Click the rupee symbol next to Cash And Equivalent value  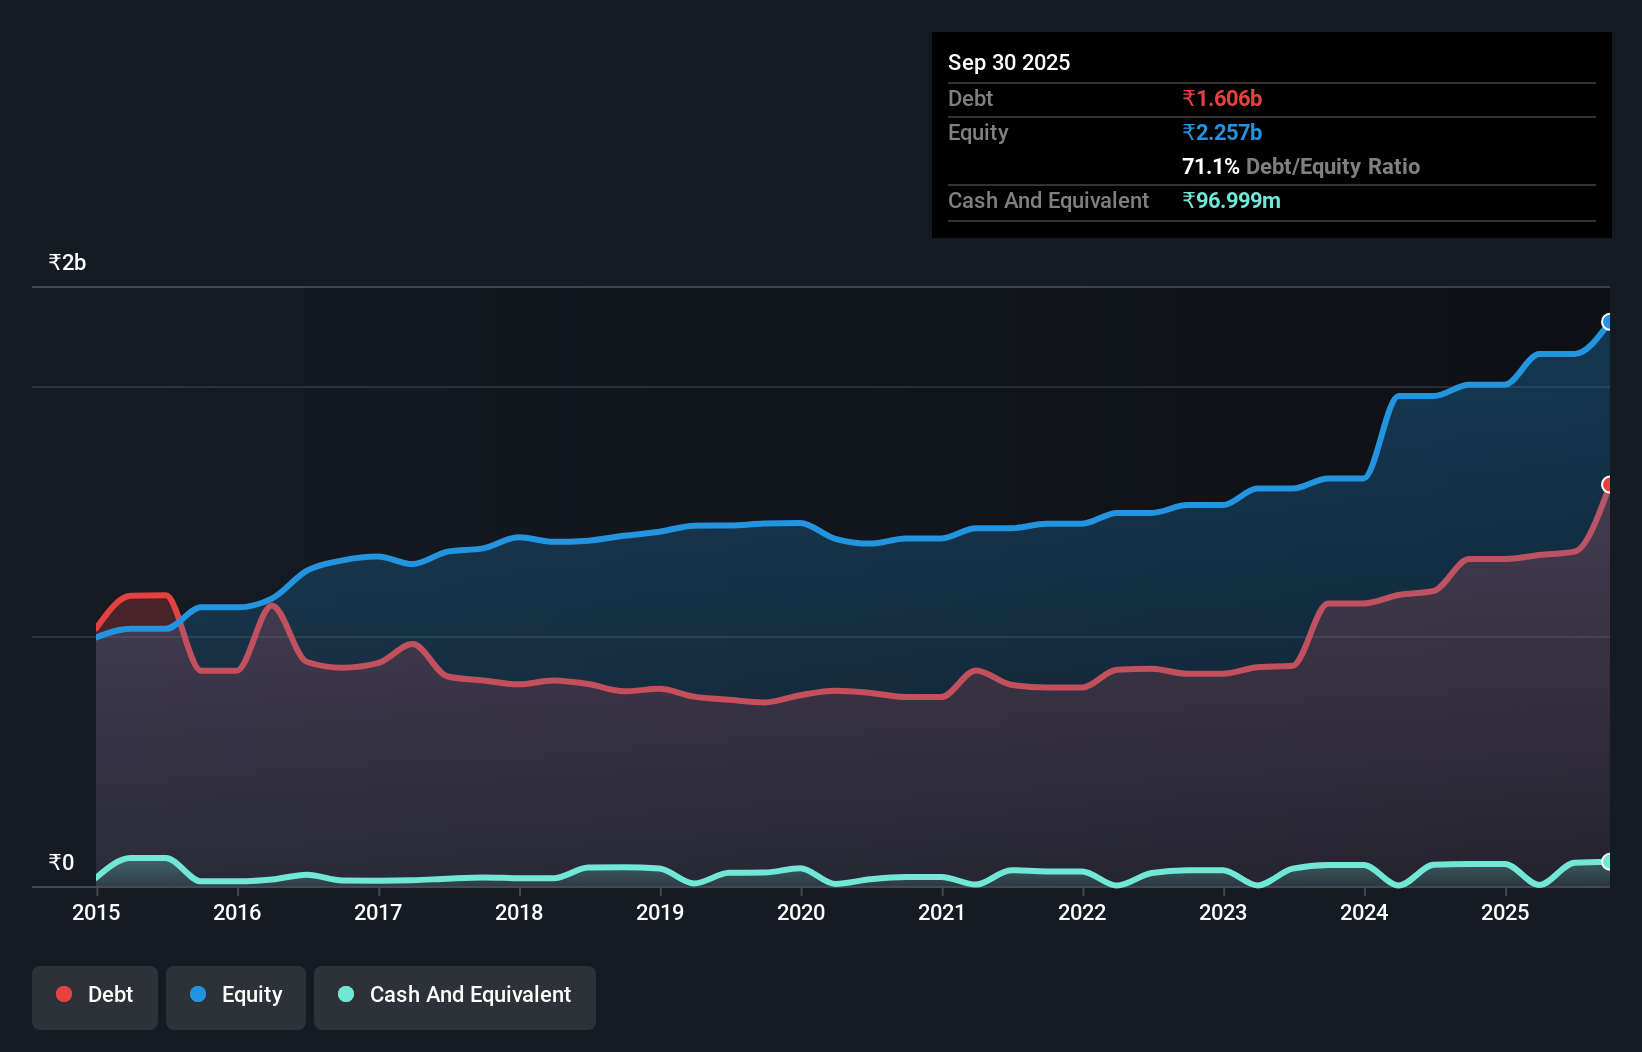pyautogui.click(x=1189, y=200)
